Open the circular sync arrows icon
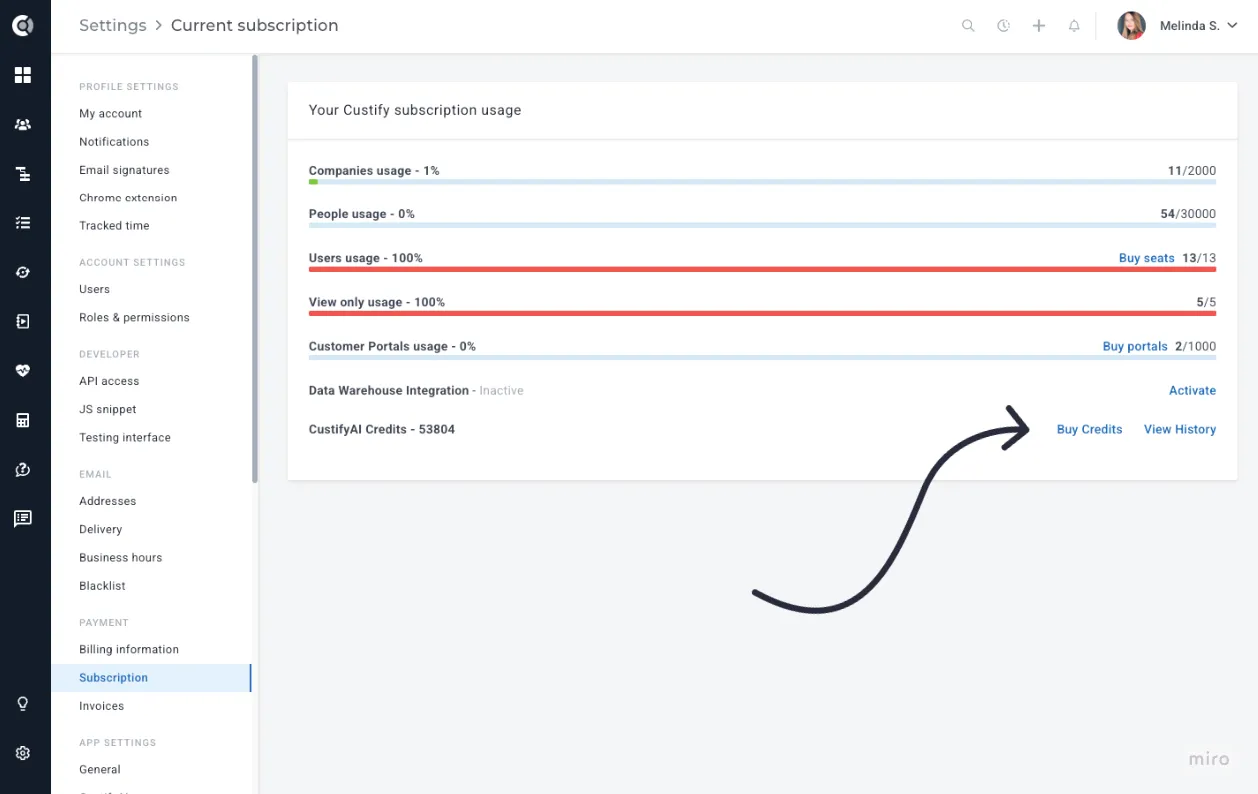The image size is (1258, 794). [x=23, y=272]
